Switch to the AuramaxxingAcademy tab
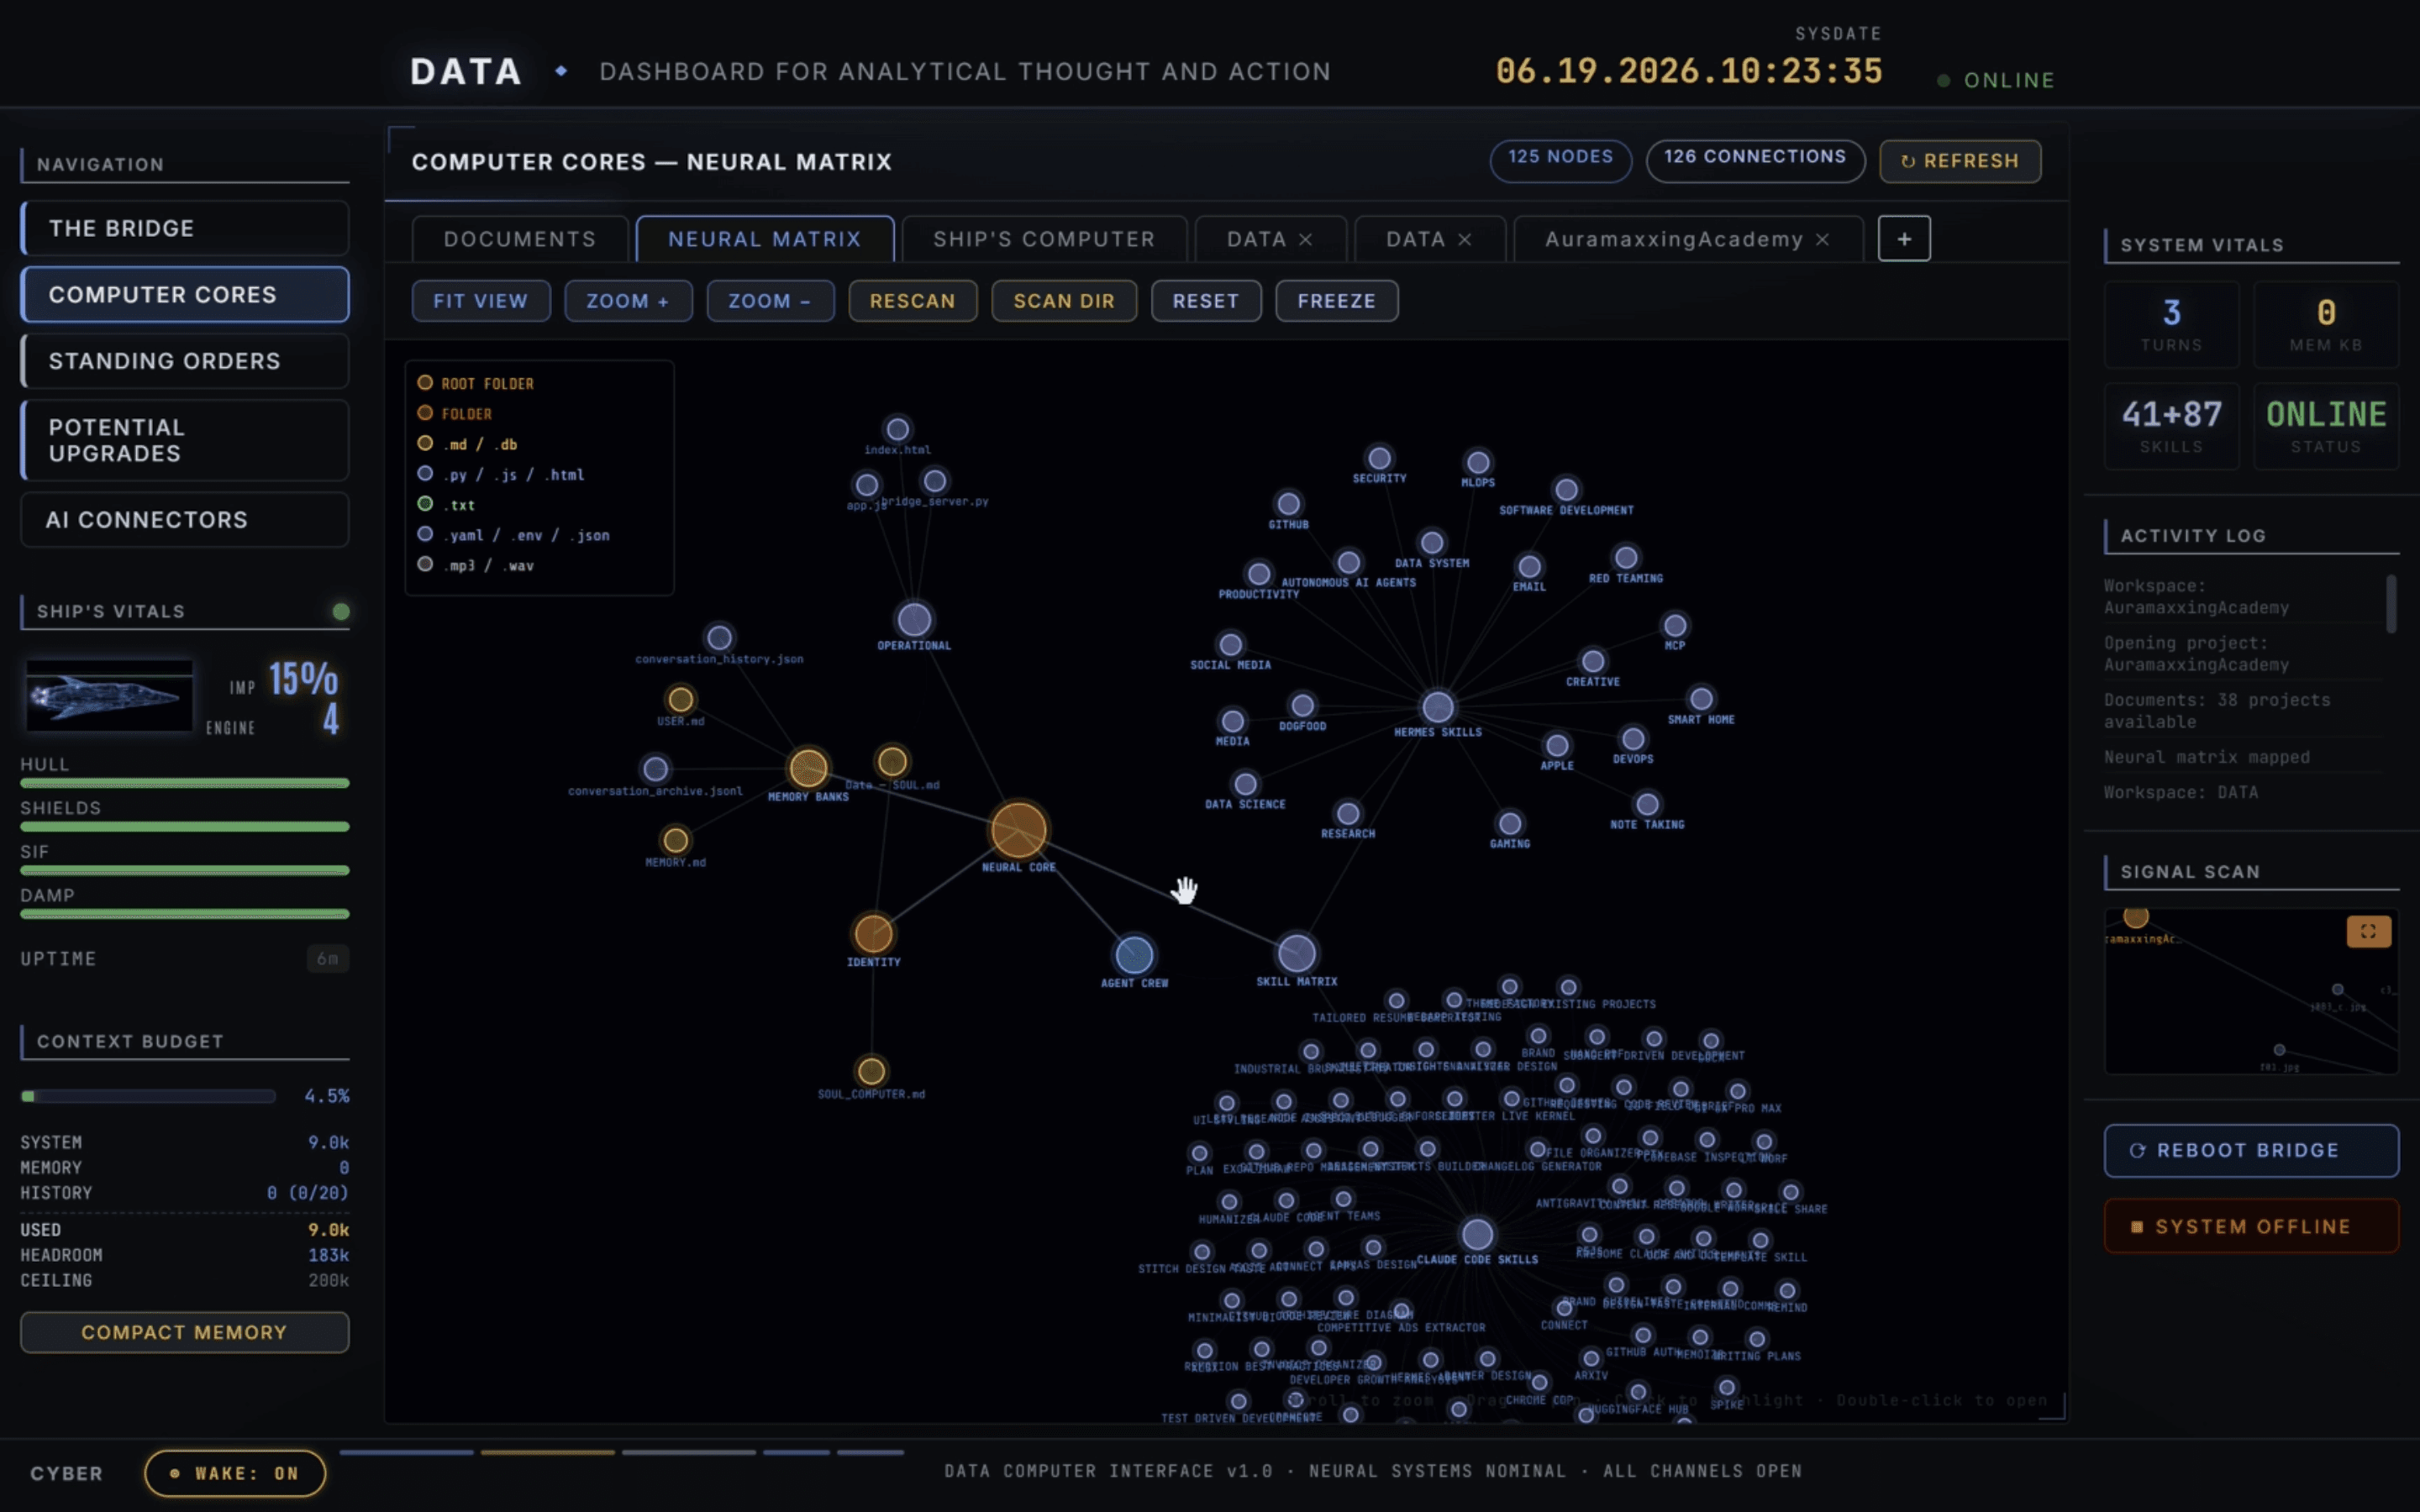The width and height of the screenshot is (2420, 1512). (x=1673, y=240)
